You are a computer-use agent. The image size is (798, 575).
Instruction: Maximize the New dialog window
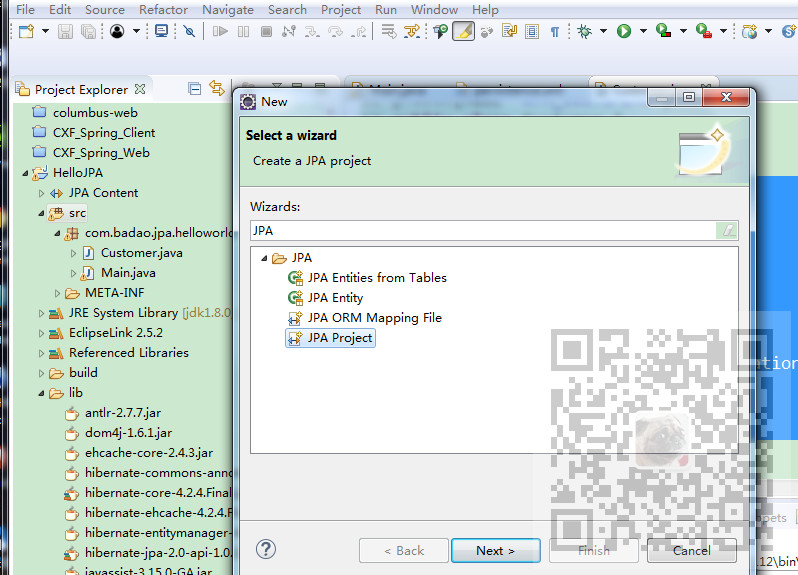tap(689, 97)
